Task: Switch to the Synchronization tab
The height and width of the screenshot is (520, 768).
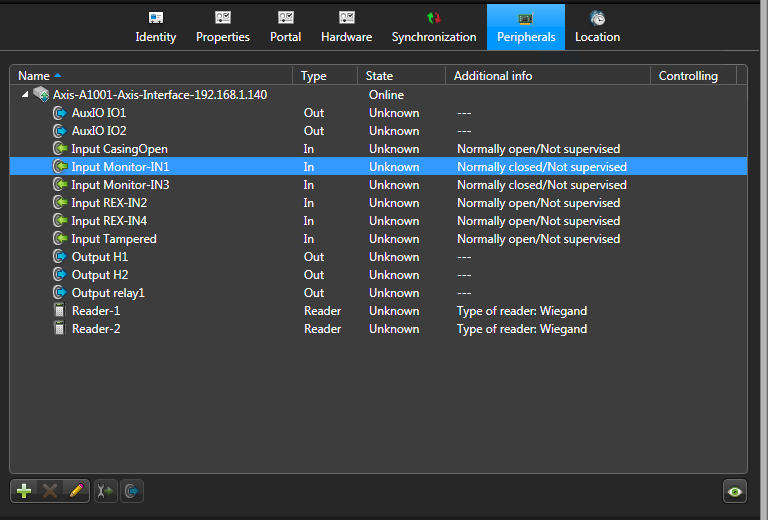Action: click(x=433, y=27)
